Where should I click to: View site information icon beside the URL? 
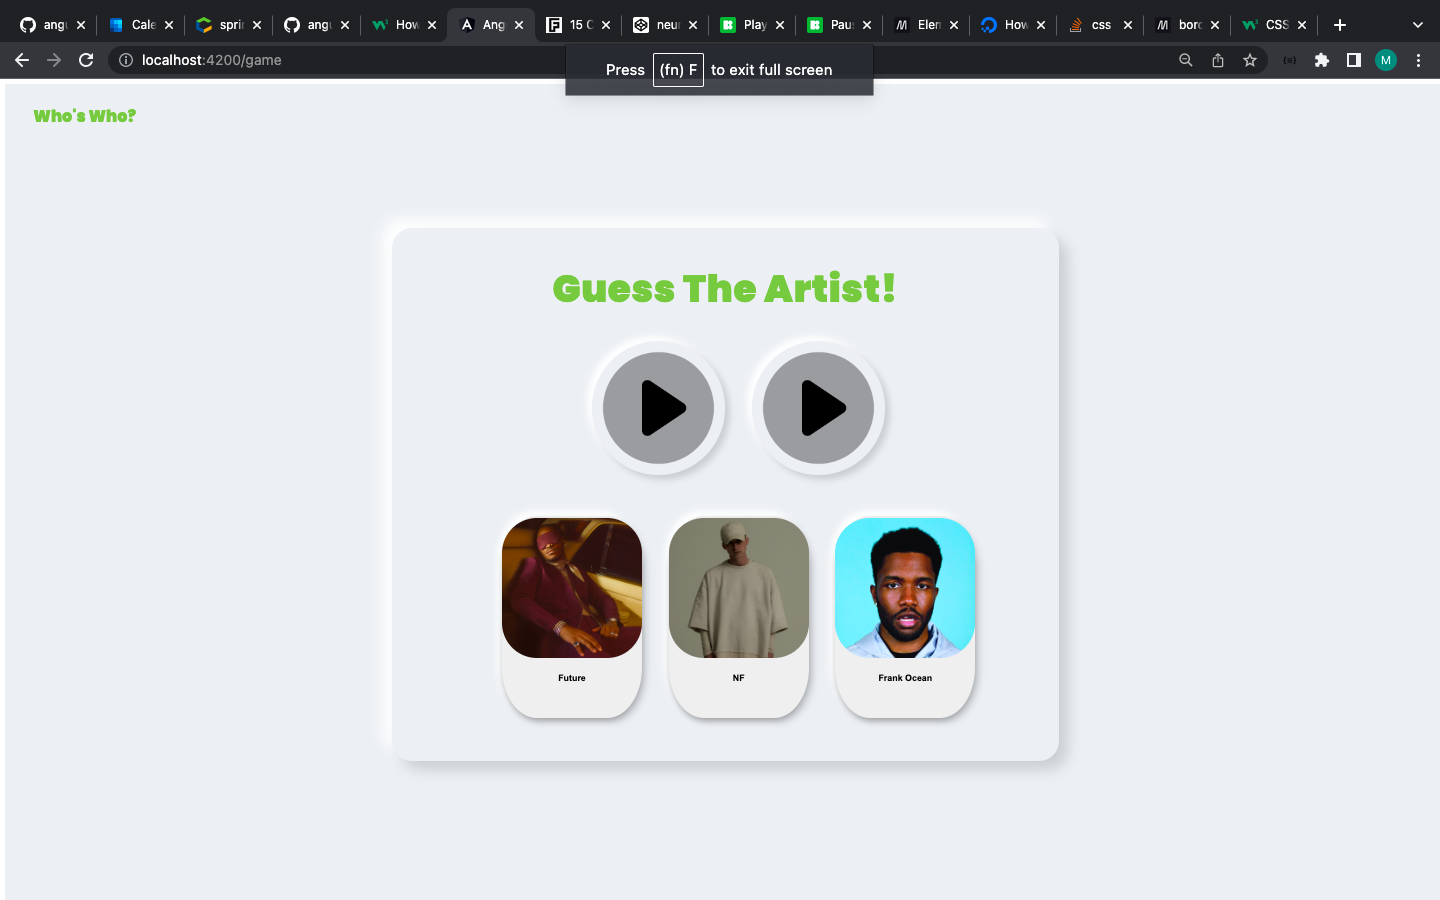126,60
